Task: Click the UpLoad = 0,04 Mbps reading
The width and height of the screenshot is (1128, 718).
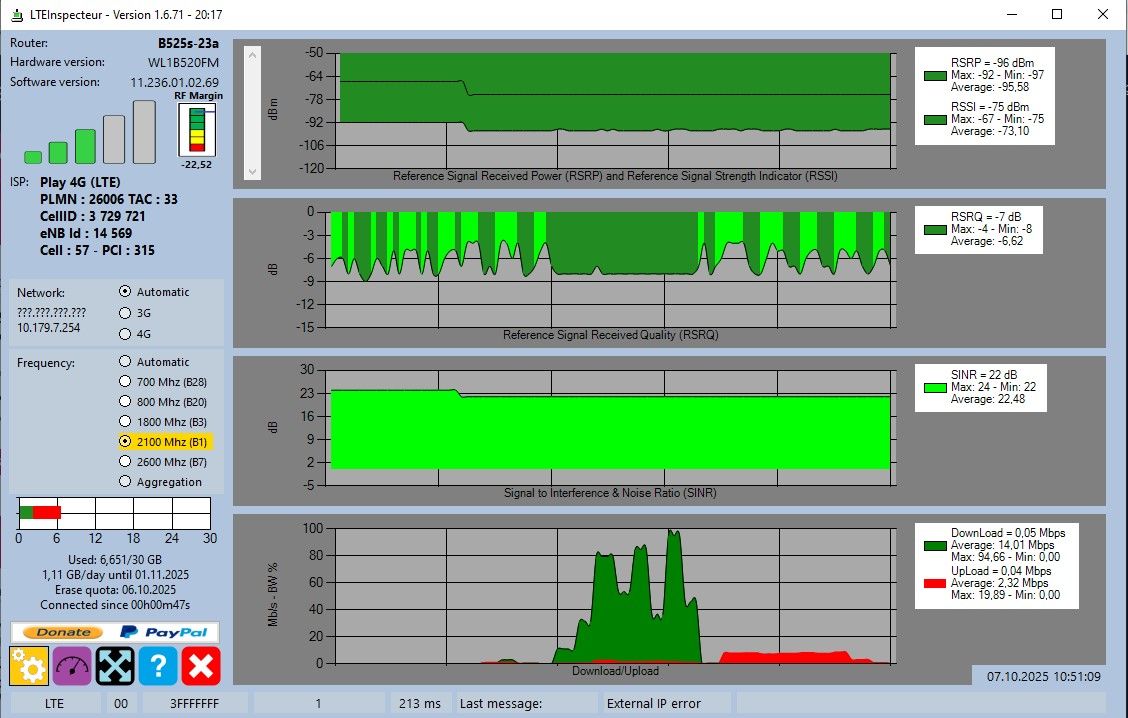Action: click(x=1001, y=571)
